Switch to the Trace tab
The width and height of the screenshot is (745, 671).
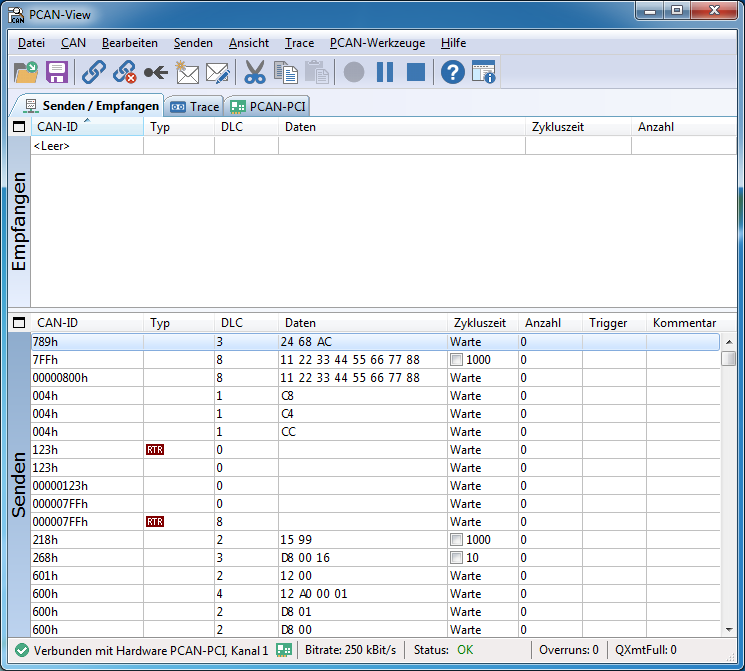click(x=195, y=106)
